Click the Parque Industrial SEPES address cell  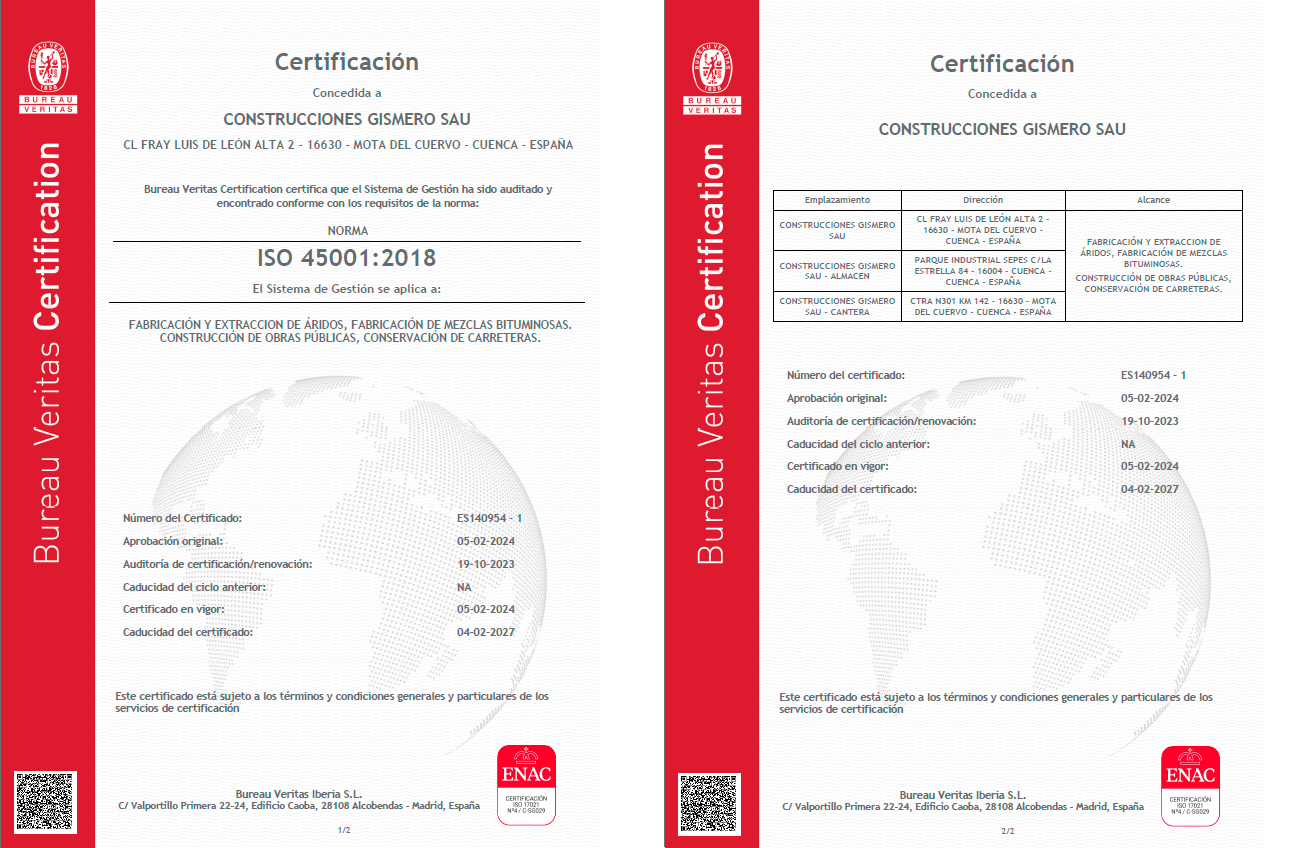click(x=982, y=270)
